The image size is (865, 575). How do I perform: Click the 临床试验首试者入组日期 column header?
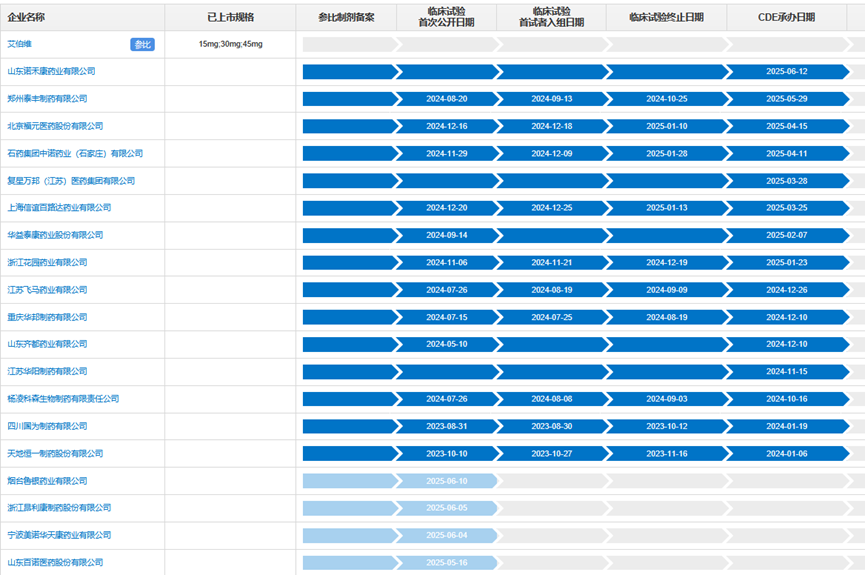click(552, 17)
